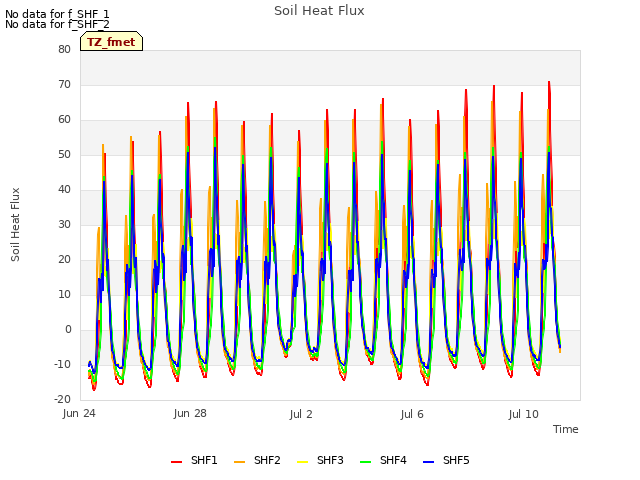Viewport: 640px width, 480px height.
Task: Select the blue SHF5 legend color swatch
Action: pos(429,462)
